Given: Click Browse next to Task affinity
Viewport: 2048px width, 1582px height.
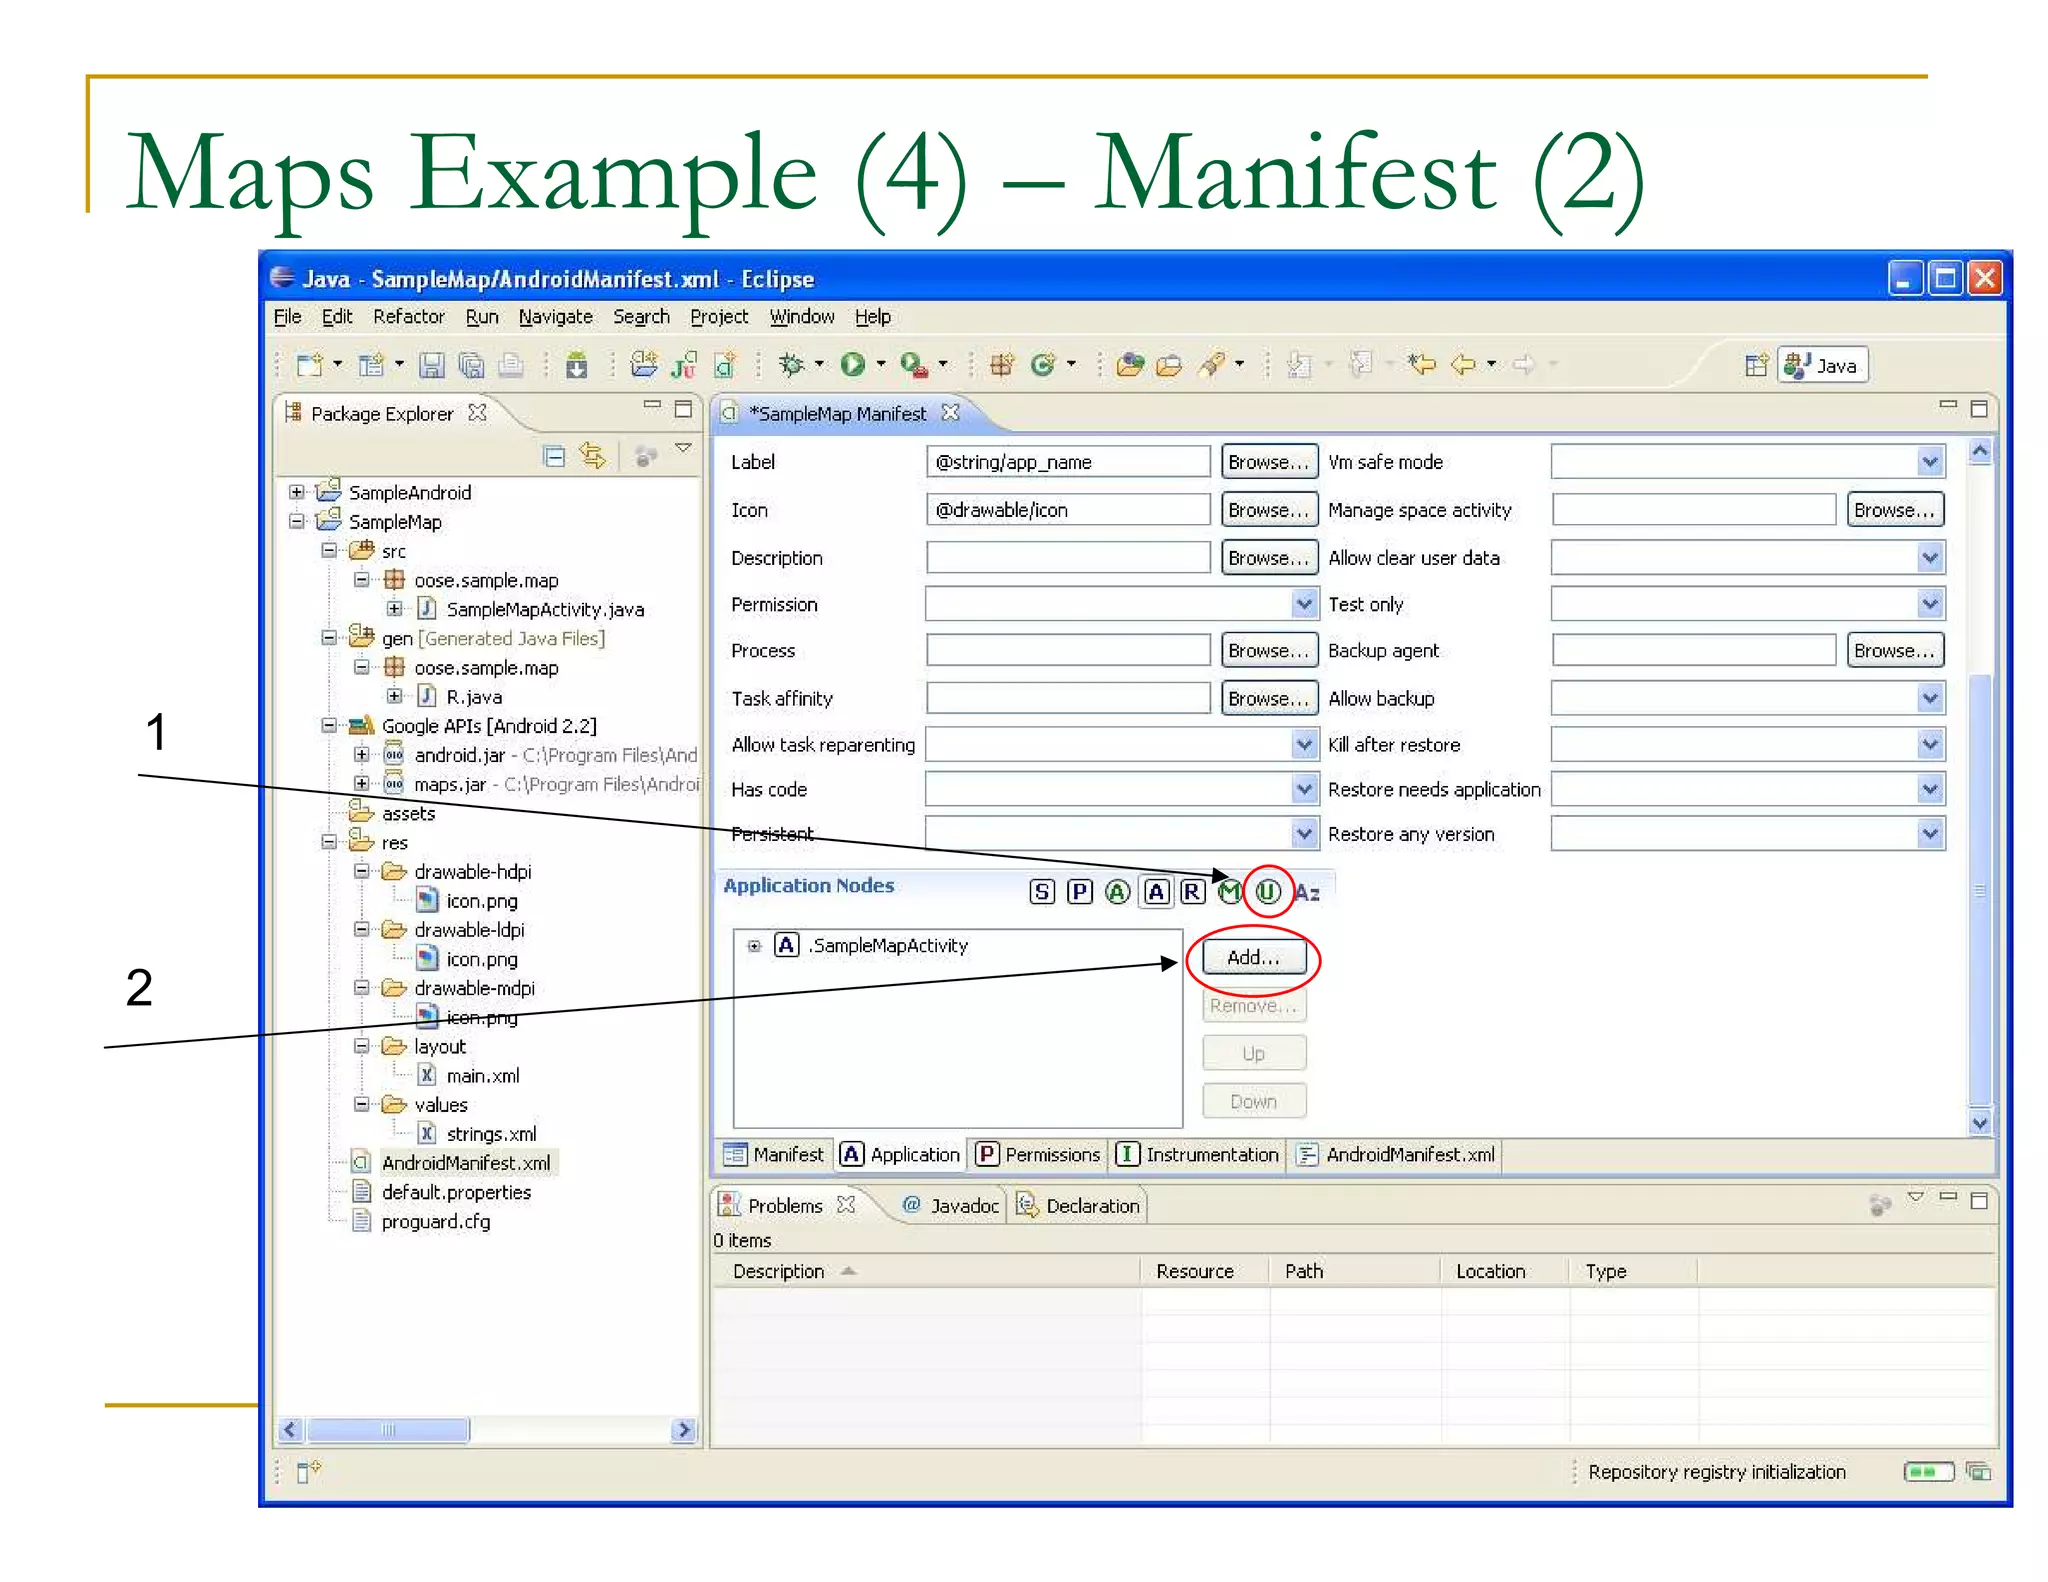Looking at the screenshot, I should pos(1269,699).
